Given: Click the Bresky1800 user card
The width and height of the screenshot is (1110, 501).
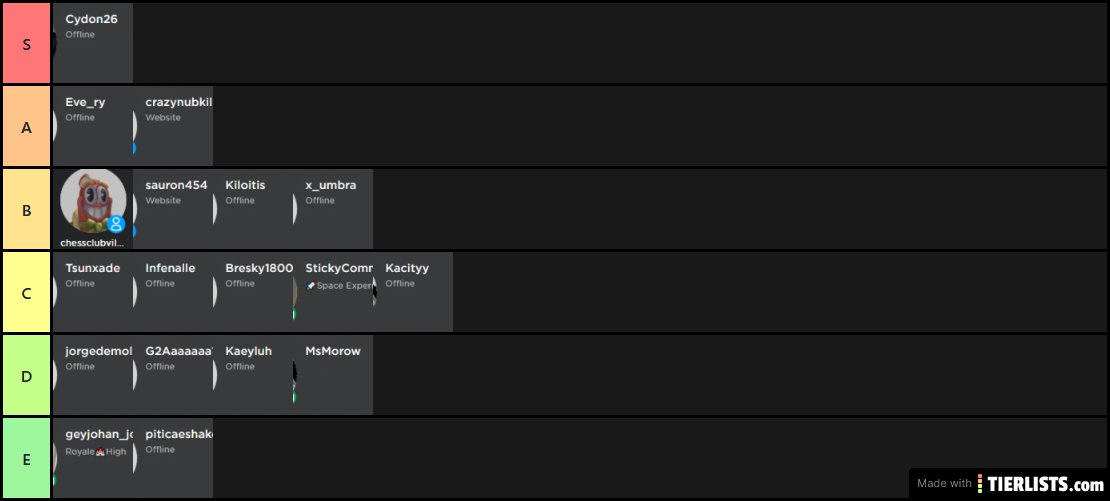Looking at the screenshot, I should [x=253, y=292].
